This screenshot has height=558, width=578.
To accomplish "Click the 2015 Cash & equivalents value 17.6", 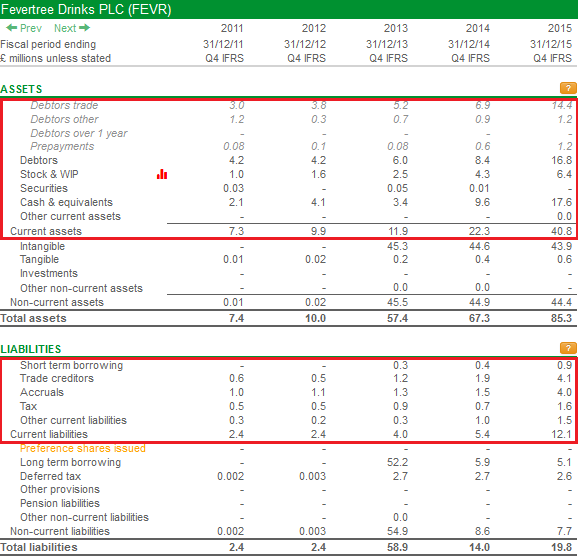I will 561,202.
